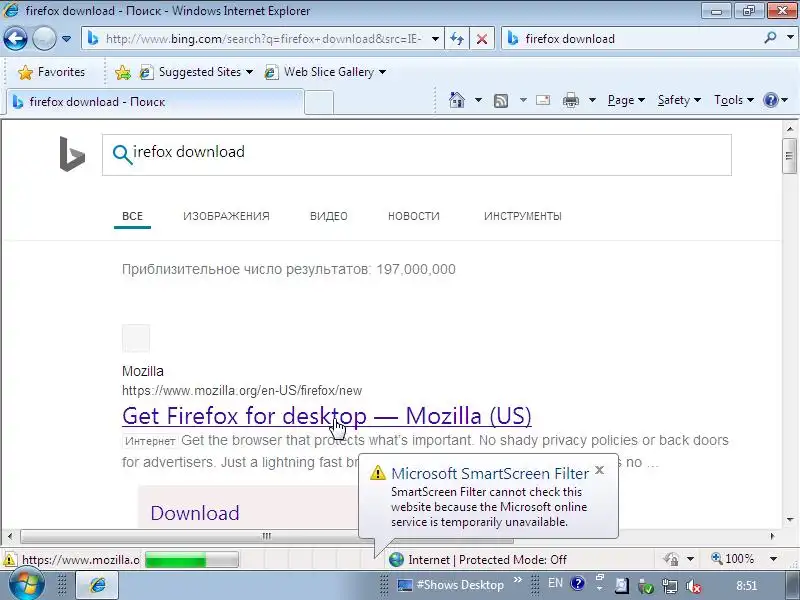Select the firefox download - Поиск tab
Viewport: 800px width, 600px height.
point(154,102)
